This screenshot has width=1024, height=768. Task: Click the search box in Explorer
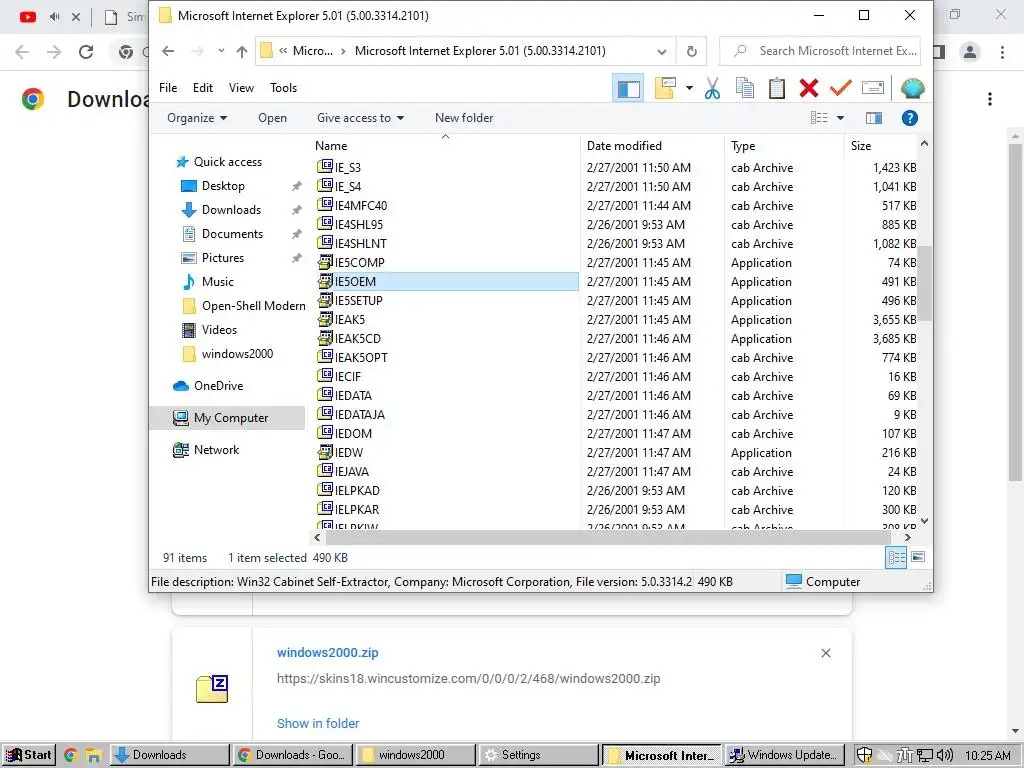tap(820, 51)
